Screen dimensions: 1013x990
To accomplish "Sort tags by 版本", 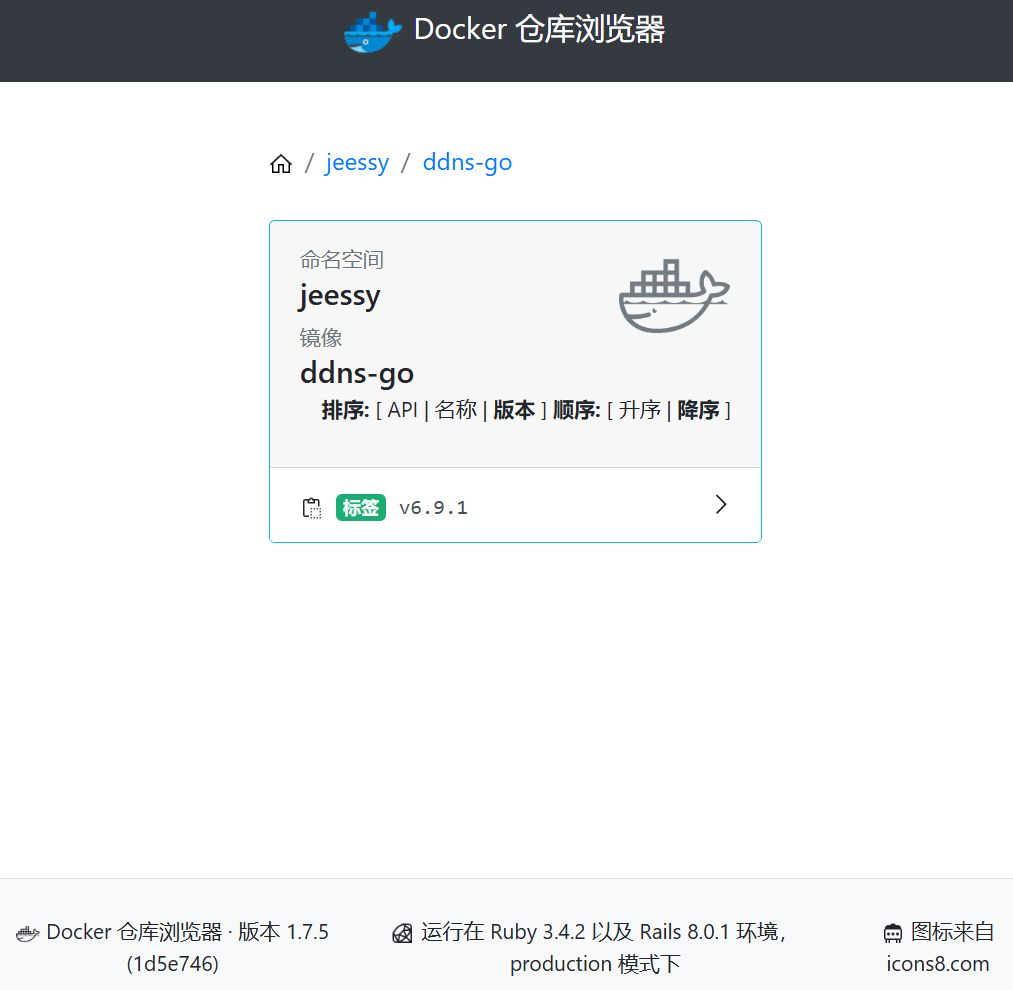I will (x=514, y=410).
